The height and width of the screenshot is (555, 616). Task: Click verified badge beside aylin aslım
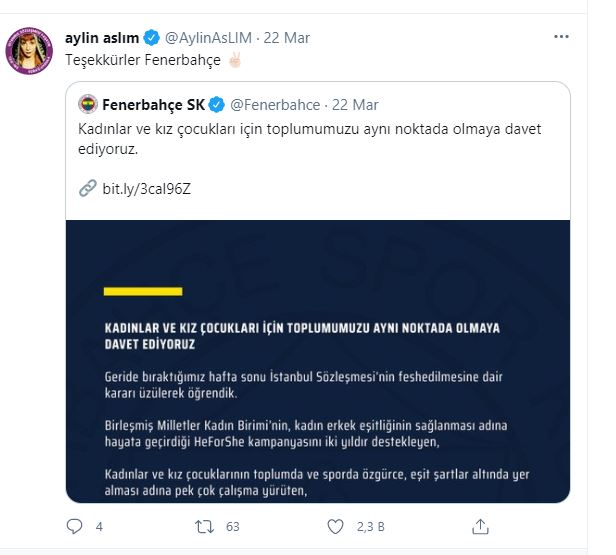pyautogui.click(x=151, y=38)
